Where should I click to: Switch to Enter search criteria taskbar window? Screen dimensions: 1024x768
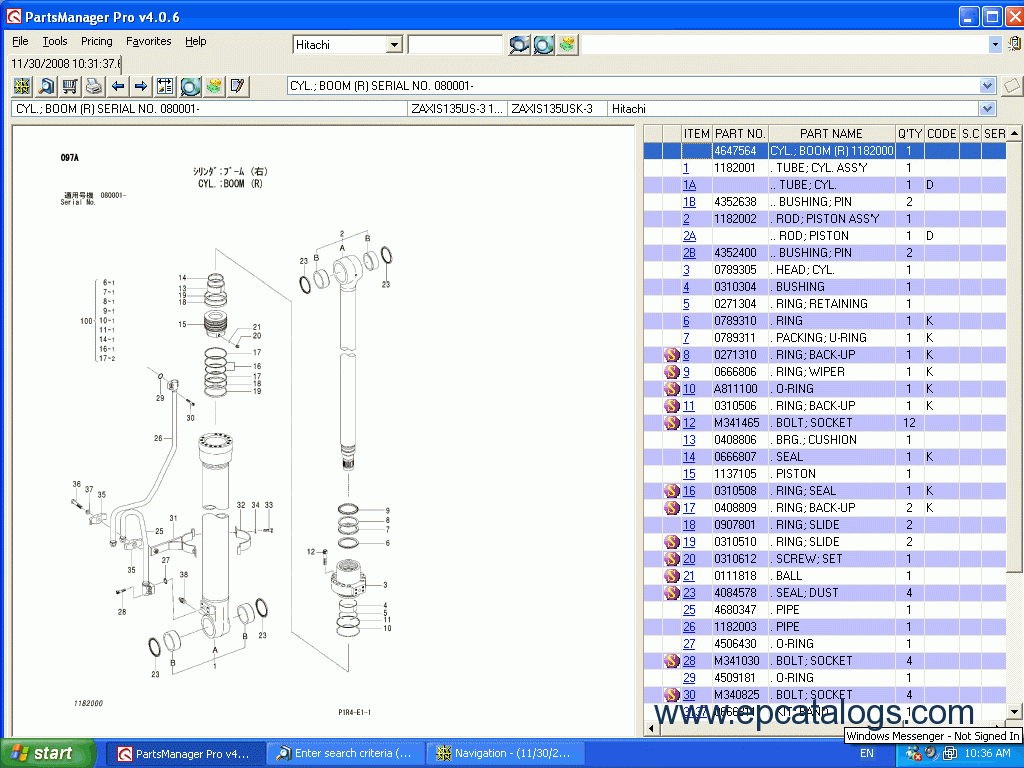coord(345,753)
